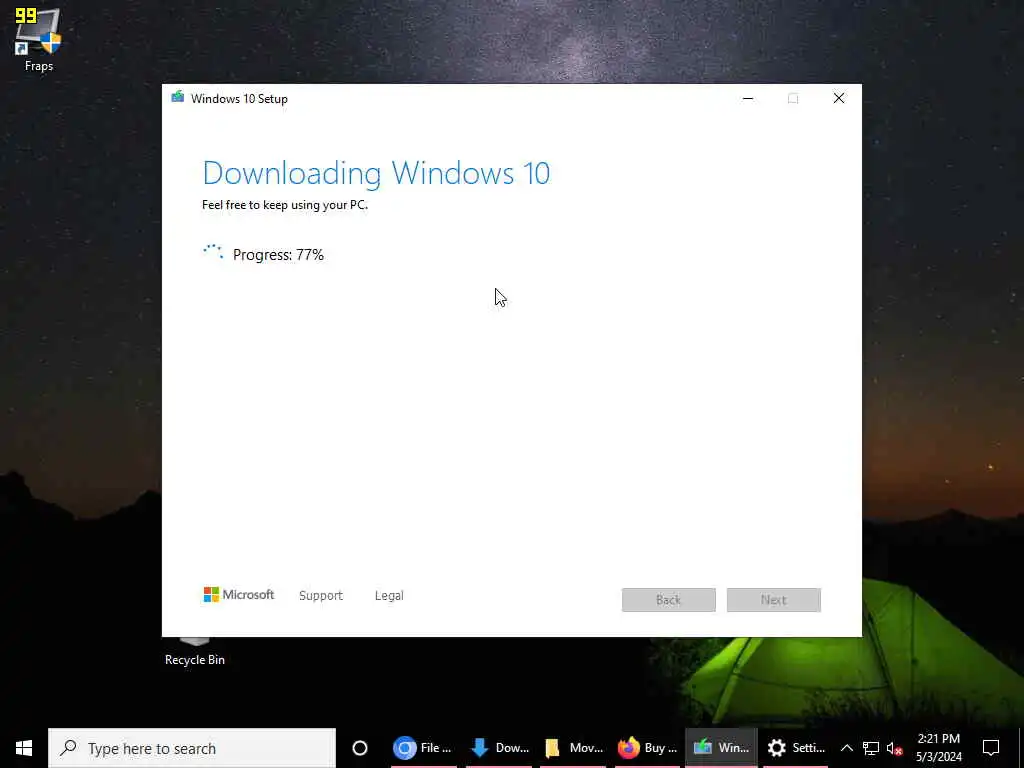Click the Downloading Windows 10 heading
Image resolution: width=1024 pixels, height=768 pixels.
tap(376, 172)
